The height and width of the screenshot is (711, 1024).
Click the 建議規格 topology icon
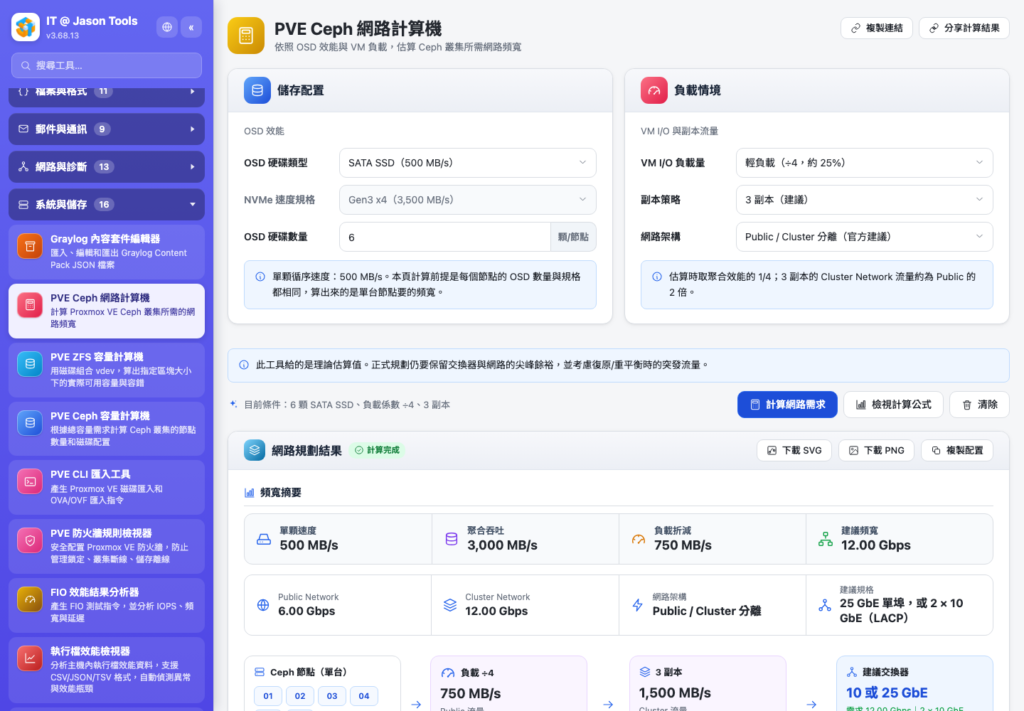(x=825, y=605)
